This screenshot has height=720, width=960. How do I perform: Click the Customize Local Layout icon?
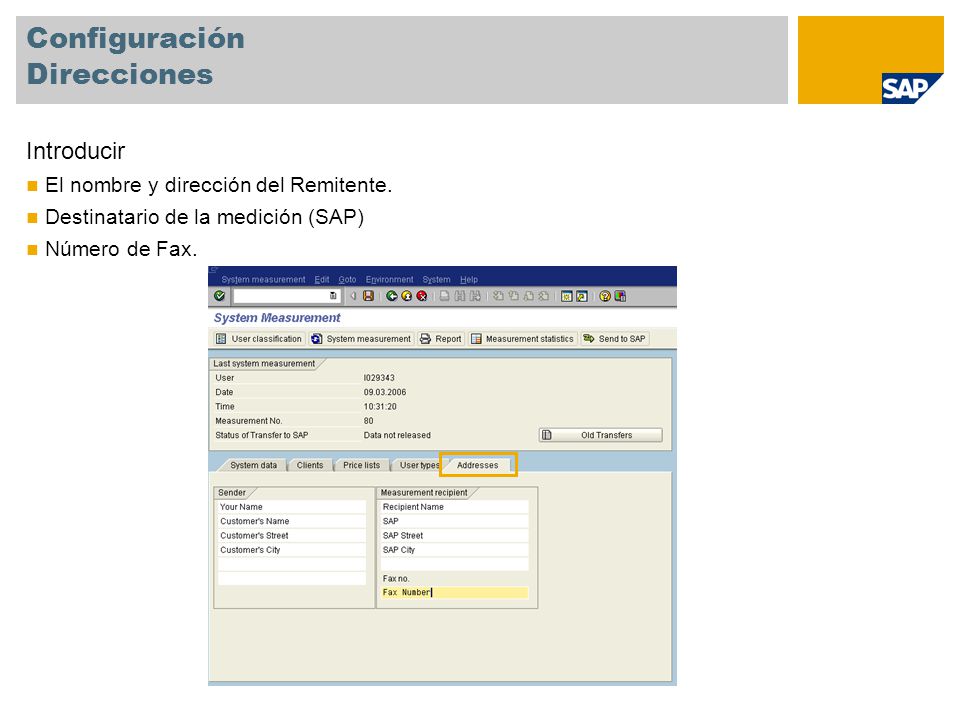coord(620,296)
